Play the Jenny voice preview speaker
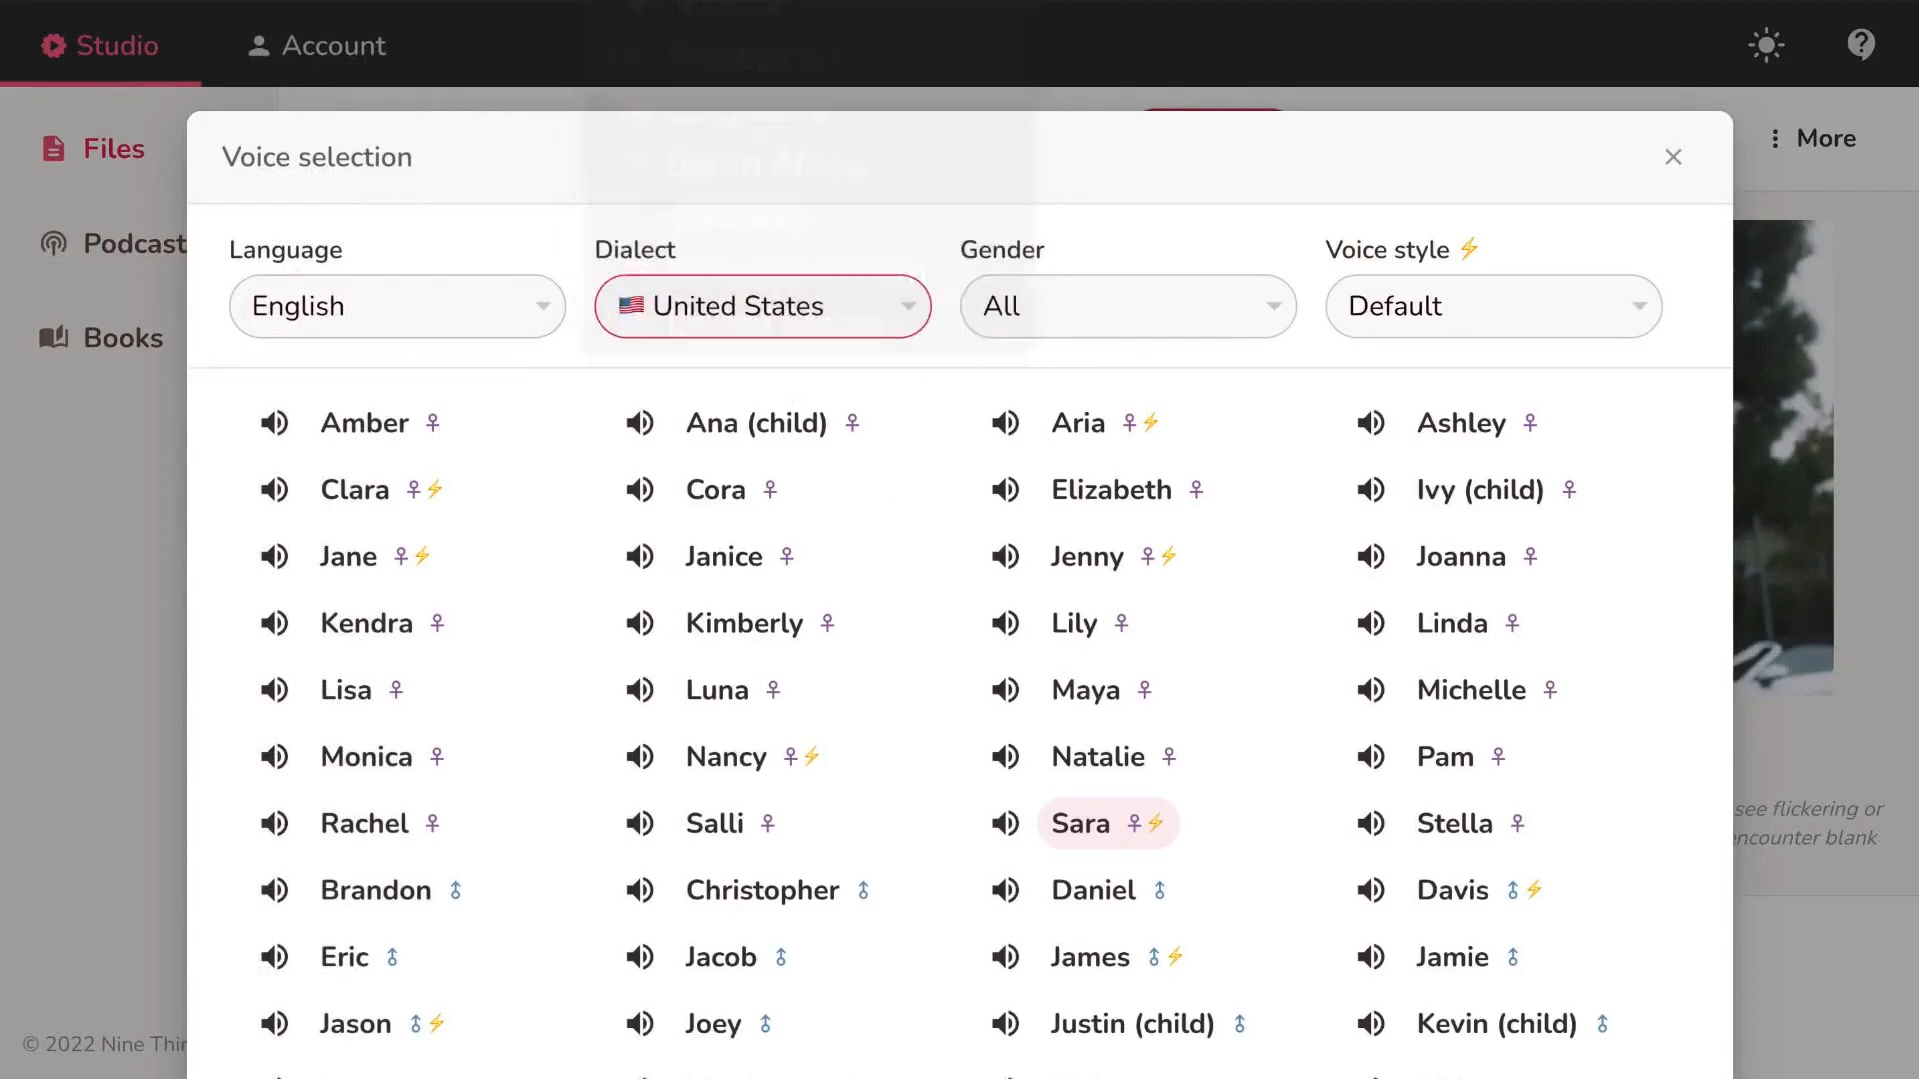Image resolution: width=1919 pixels, height=1079 pixels. pyautogui.click(x=1005, y=557)
